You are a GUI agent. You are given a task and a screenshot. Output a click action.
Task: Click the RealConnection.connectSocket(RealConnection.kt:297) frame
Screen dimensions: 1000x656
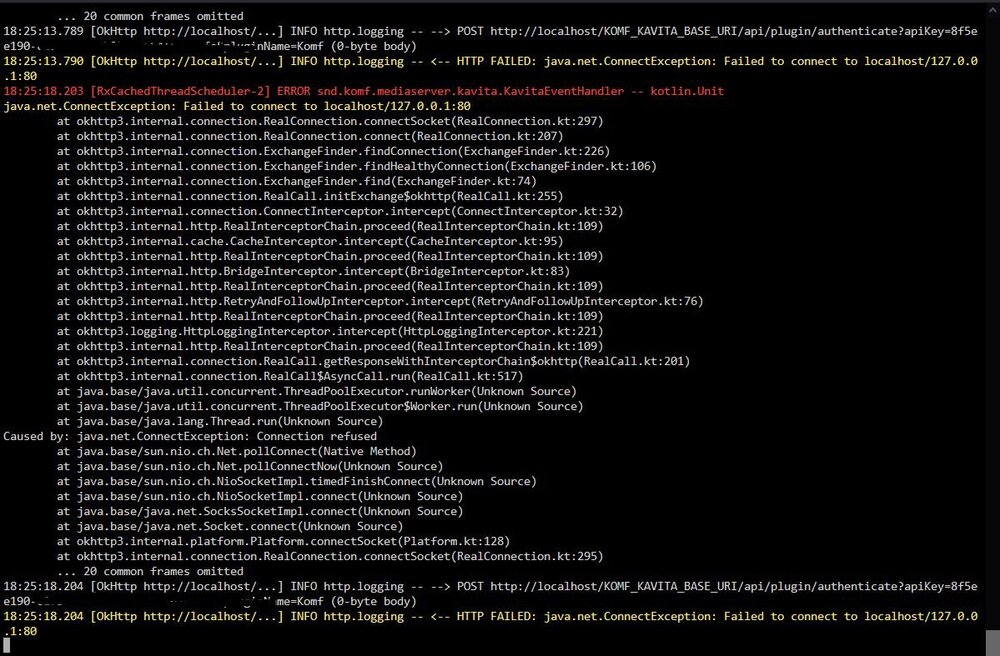330,121
